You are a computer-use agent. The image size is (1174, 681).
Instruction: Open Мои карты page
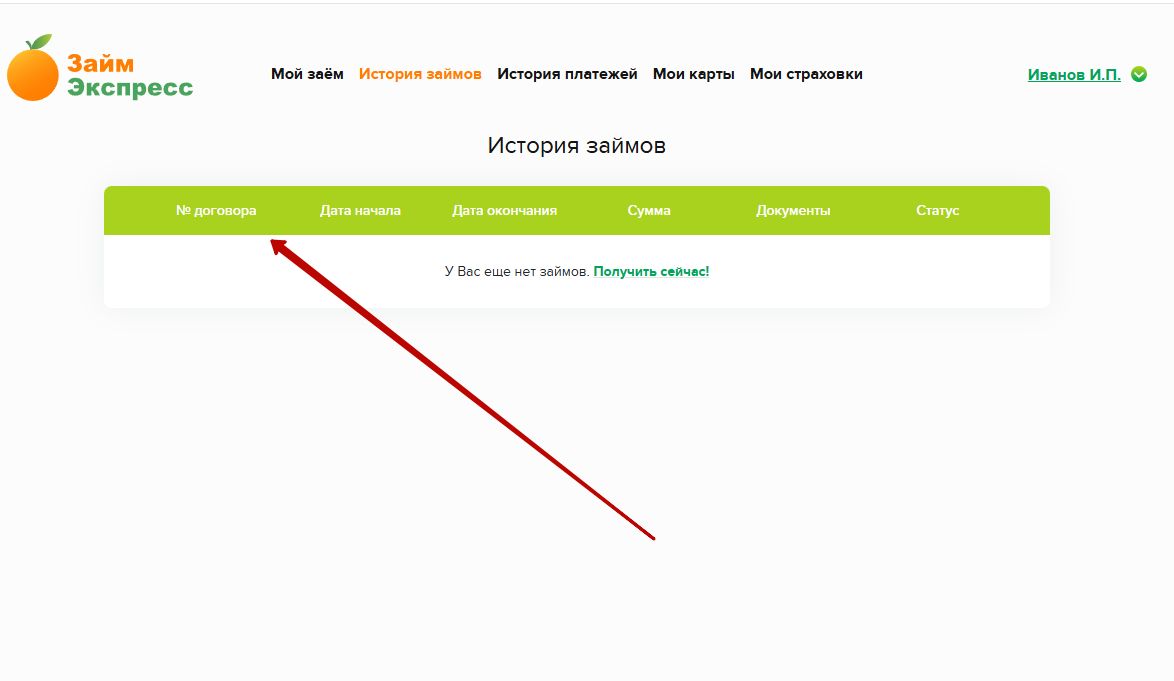pyautogui.click(x=693, y=74)
